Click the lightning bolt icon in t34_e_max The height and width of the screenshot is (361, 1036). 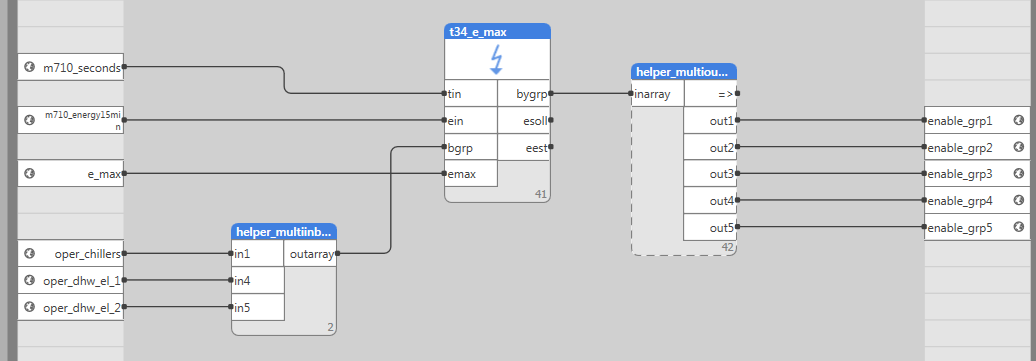pos(497,60)
